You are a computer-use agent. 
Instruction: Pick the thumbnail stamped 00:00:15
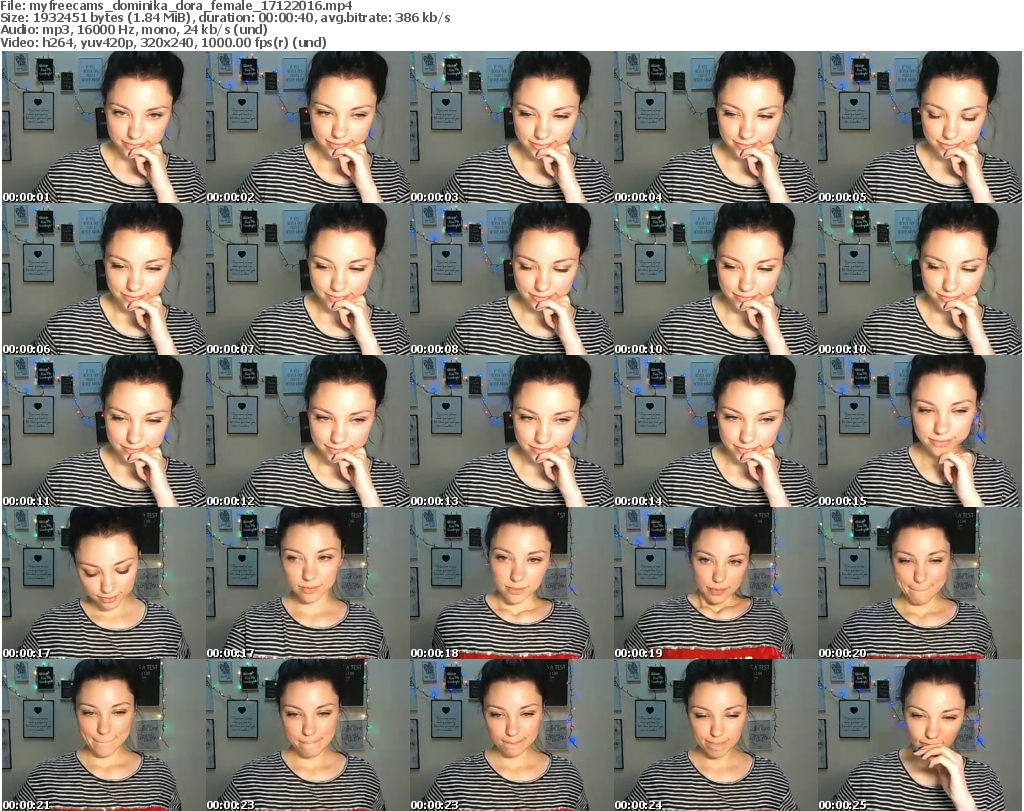[920, 432]
